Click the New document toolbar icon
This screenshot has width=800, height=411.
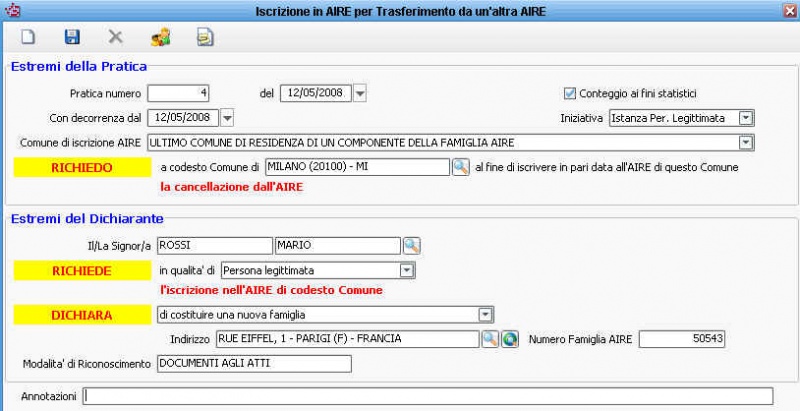(x=28, y=37)
